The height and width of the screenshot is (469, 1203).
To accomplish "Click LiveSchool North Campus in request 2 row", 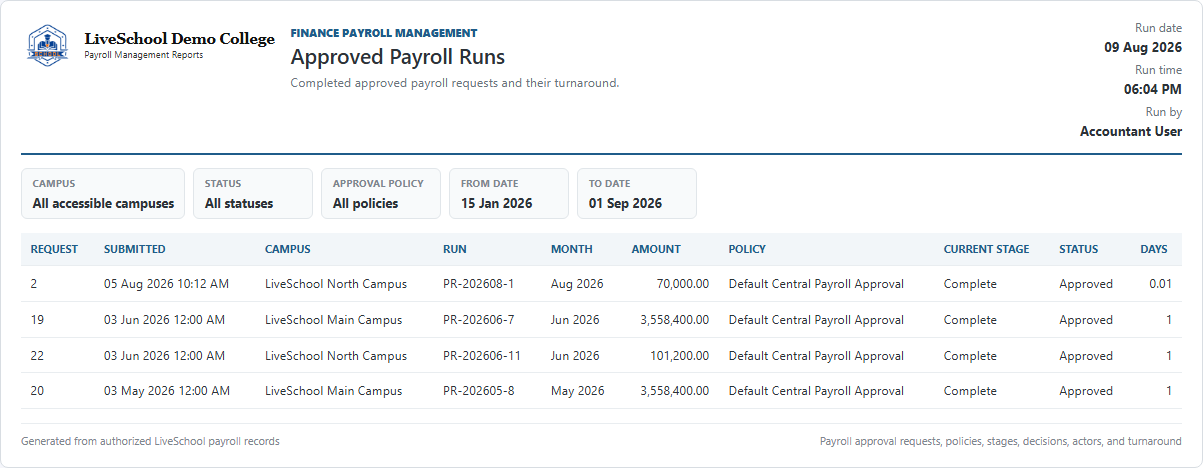I will pyautogui.click(x=336, y=284).
